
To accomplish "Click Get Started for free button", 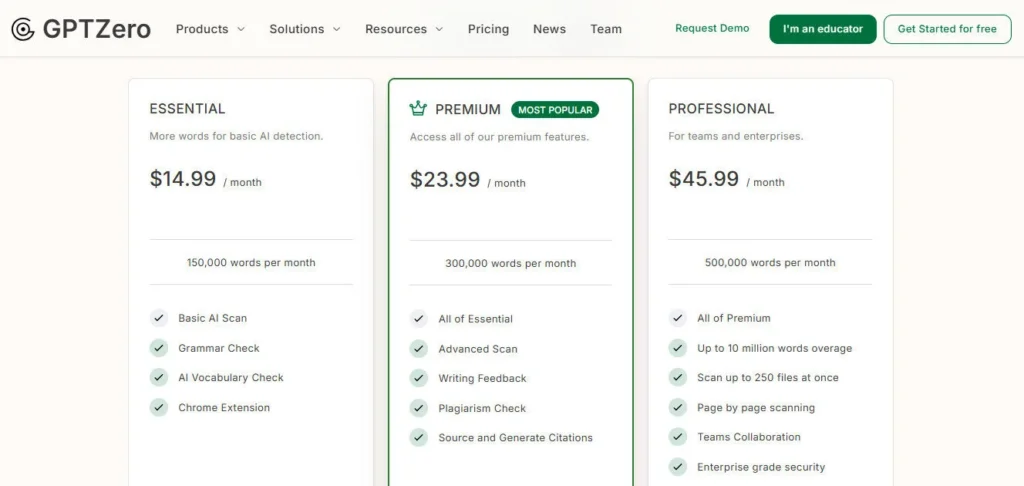I will [x=947, y=29].
